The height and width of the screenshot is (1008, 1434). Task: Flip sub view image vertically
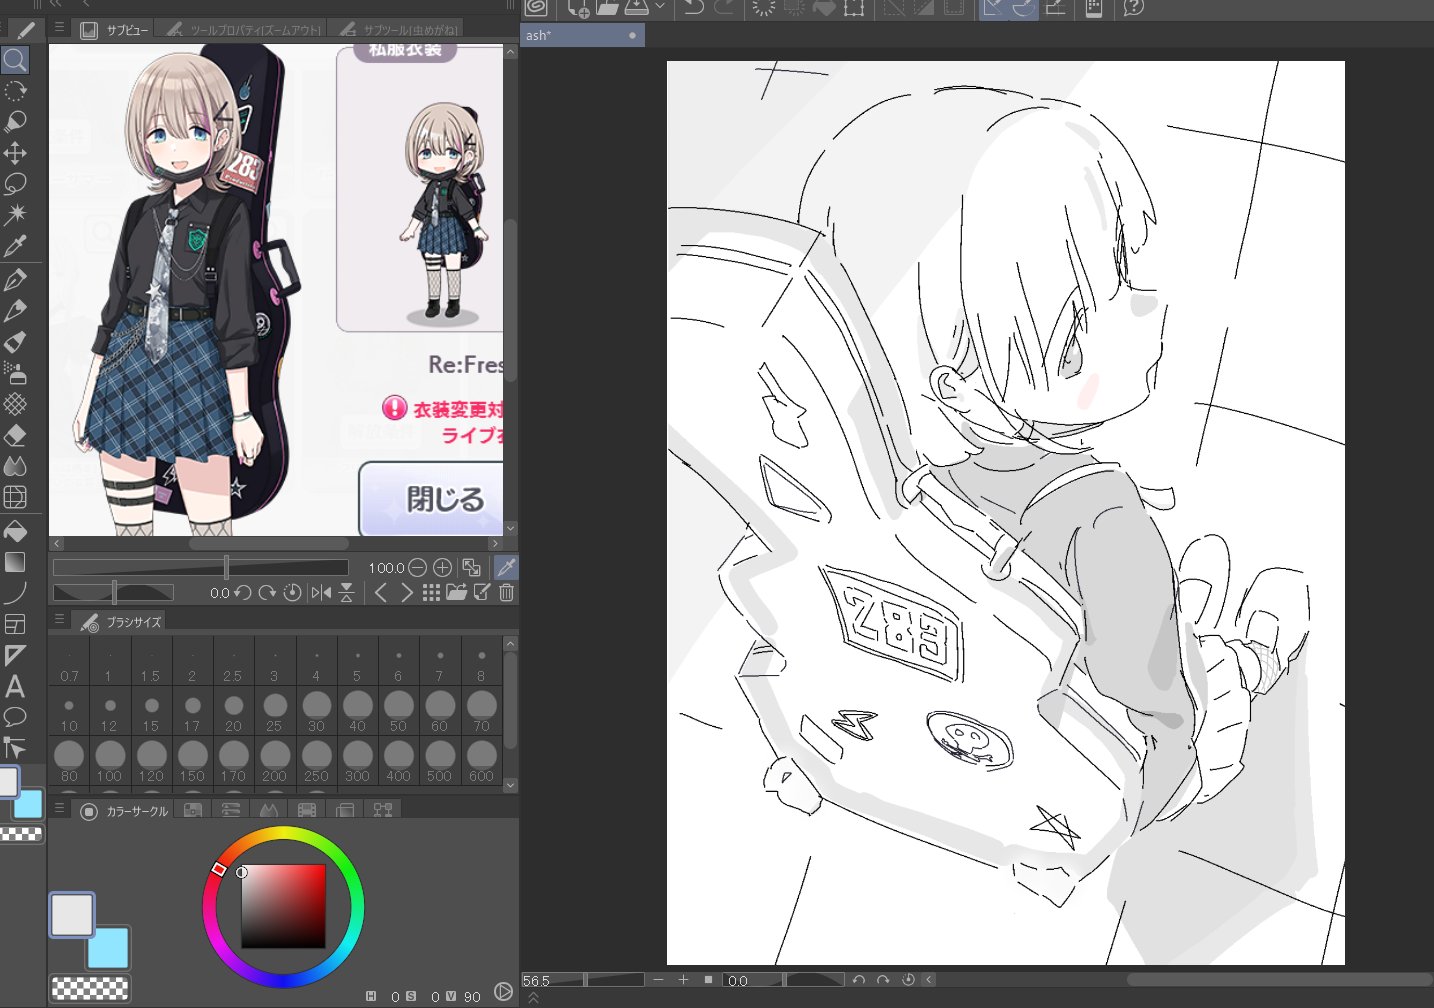[346, 592]
